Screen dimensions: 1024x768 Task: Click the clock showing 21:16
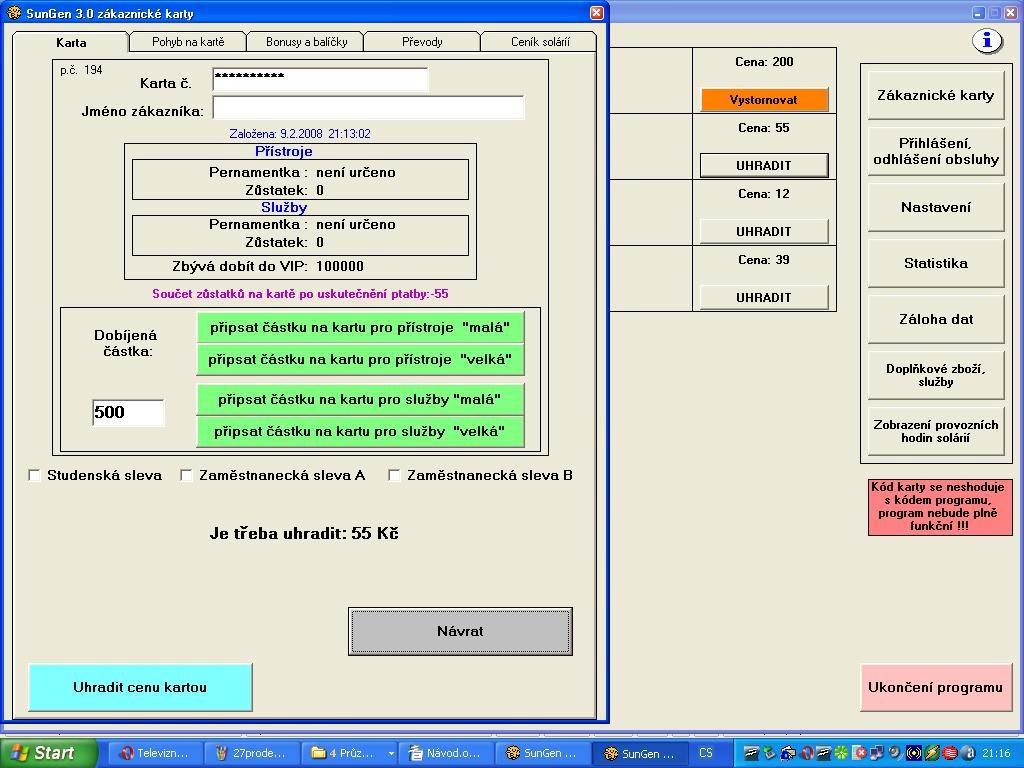996,753
